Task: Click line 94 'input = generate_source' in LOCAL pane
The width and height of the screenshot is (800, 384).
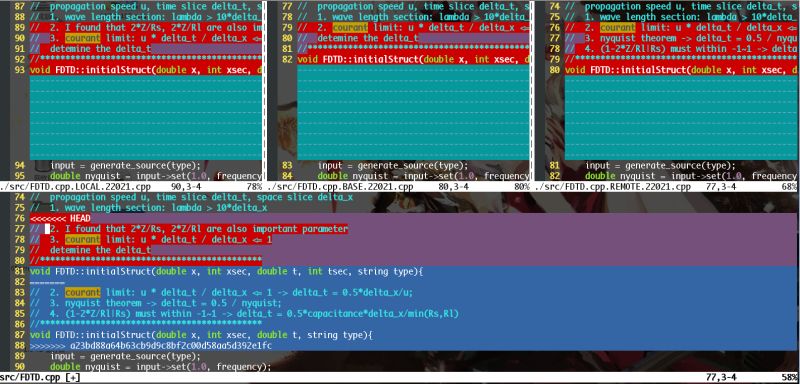Action: click(126, 165)
